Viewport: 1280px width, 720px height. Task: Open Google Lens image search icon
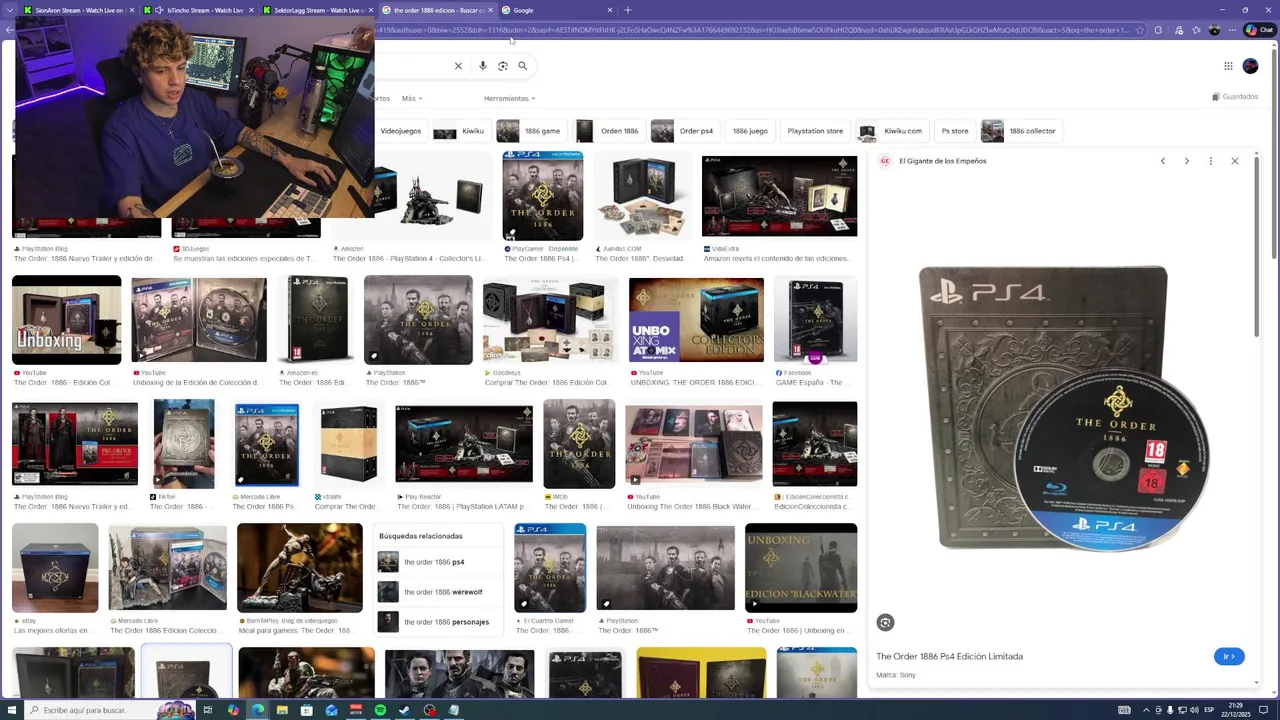[503, 66]
